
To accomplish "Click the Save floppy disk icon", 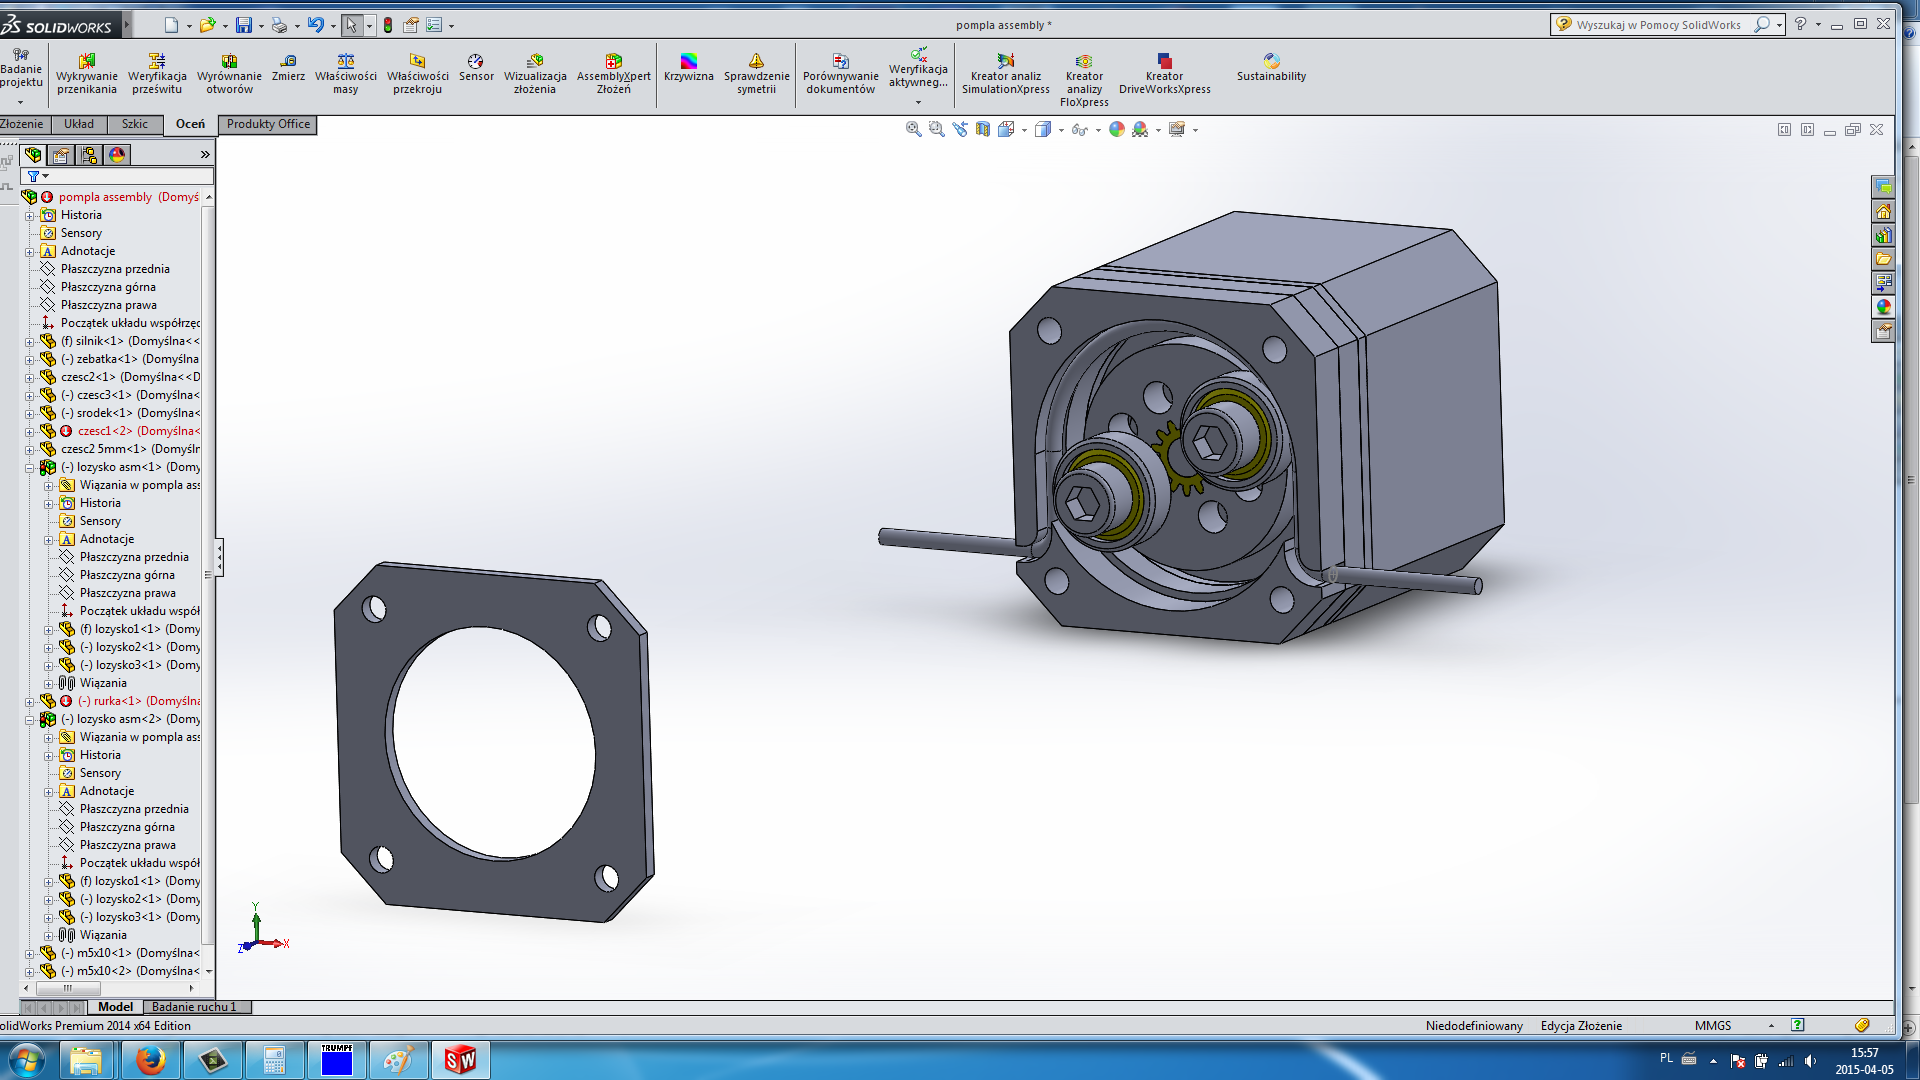I will (x=244, y=25).
